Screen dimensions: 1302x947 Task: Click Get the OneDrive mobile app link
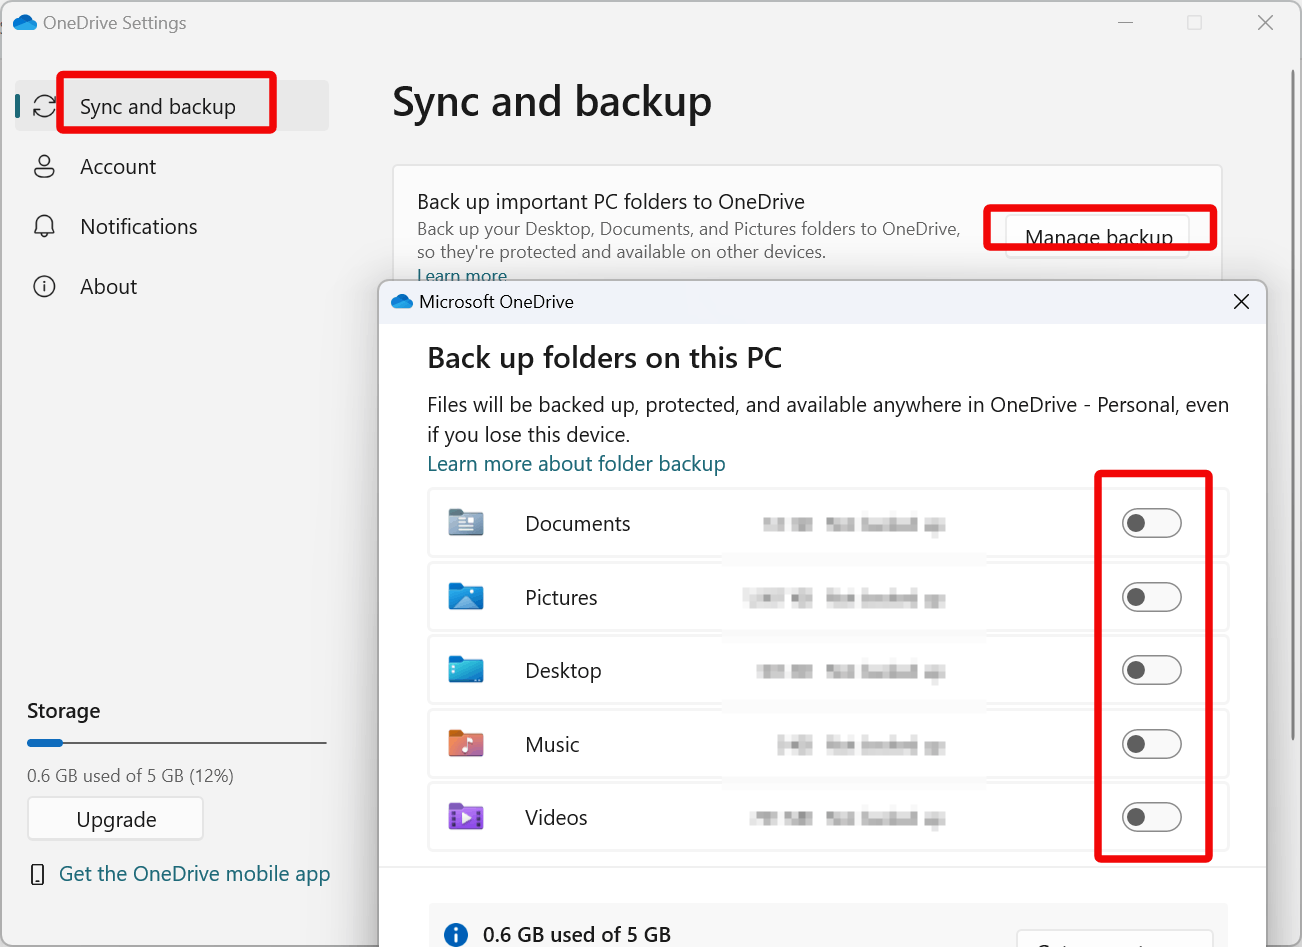[x=194, y=874]
